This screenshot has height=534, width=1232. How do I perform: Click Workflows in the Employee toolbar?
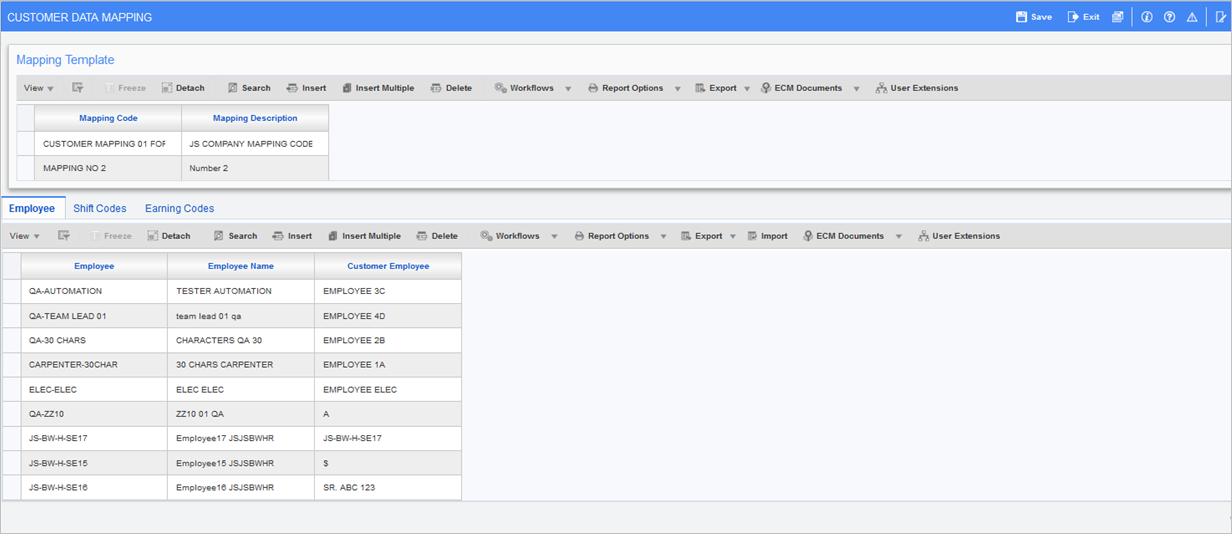pos(510,236)
